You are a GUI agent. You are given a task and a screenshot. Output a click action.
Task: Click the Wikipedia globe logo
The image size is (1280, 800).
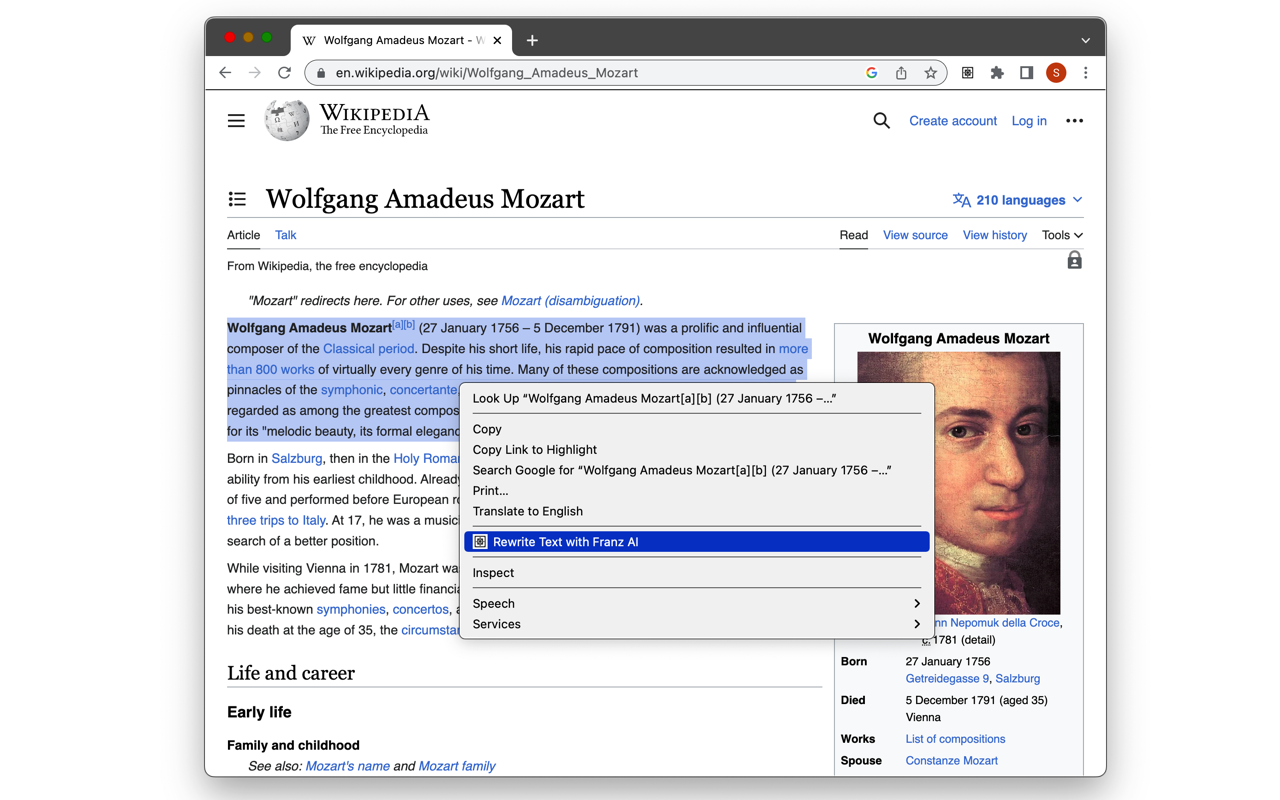(x=286, y=120)
